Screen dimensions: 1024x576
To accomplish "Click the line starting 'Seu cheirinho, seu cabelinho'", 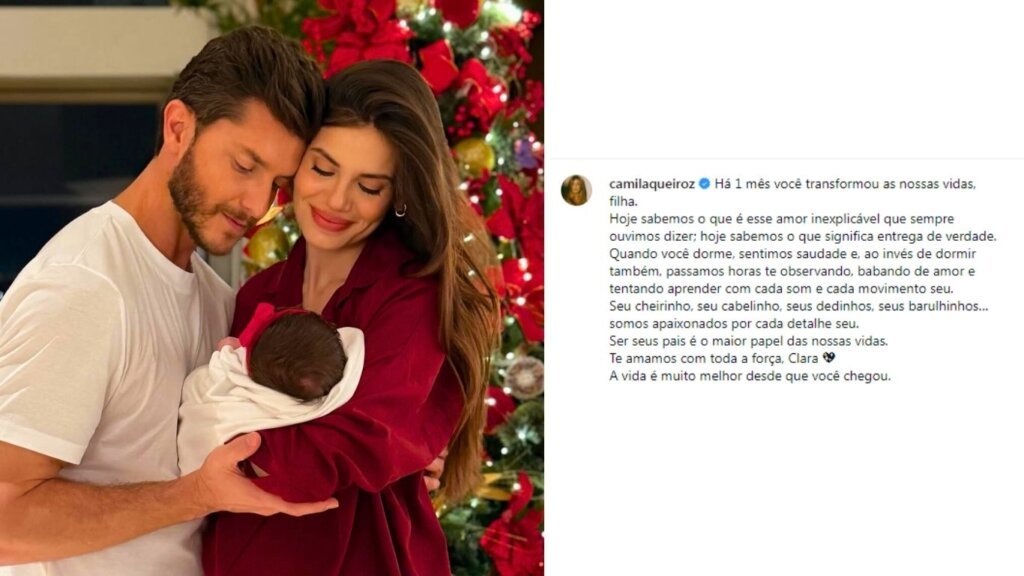I will tap(798, 306).
